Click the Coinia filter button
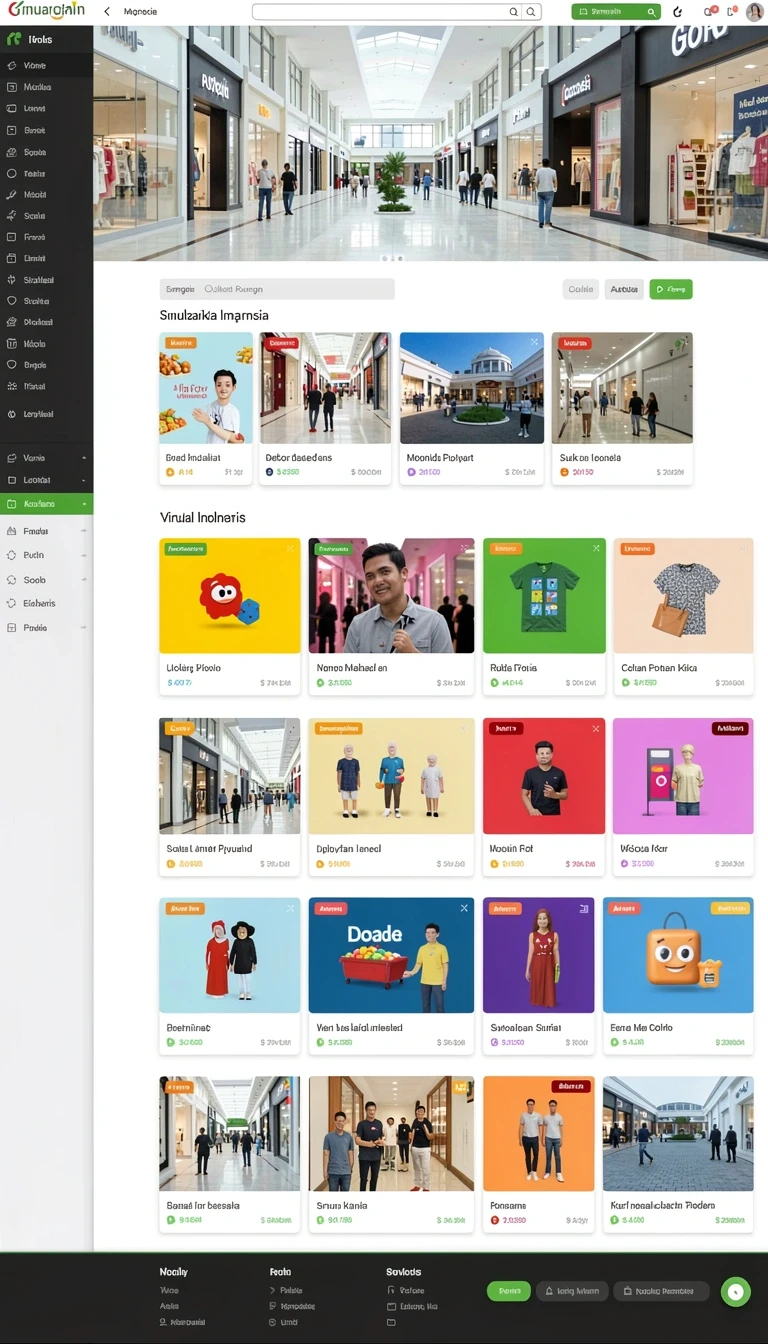The width and height of the screenshot is (768, 1344). point(581,289)
